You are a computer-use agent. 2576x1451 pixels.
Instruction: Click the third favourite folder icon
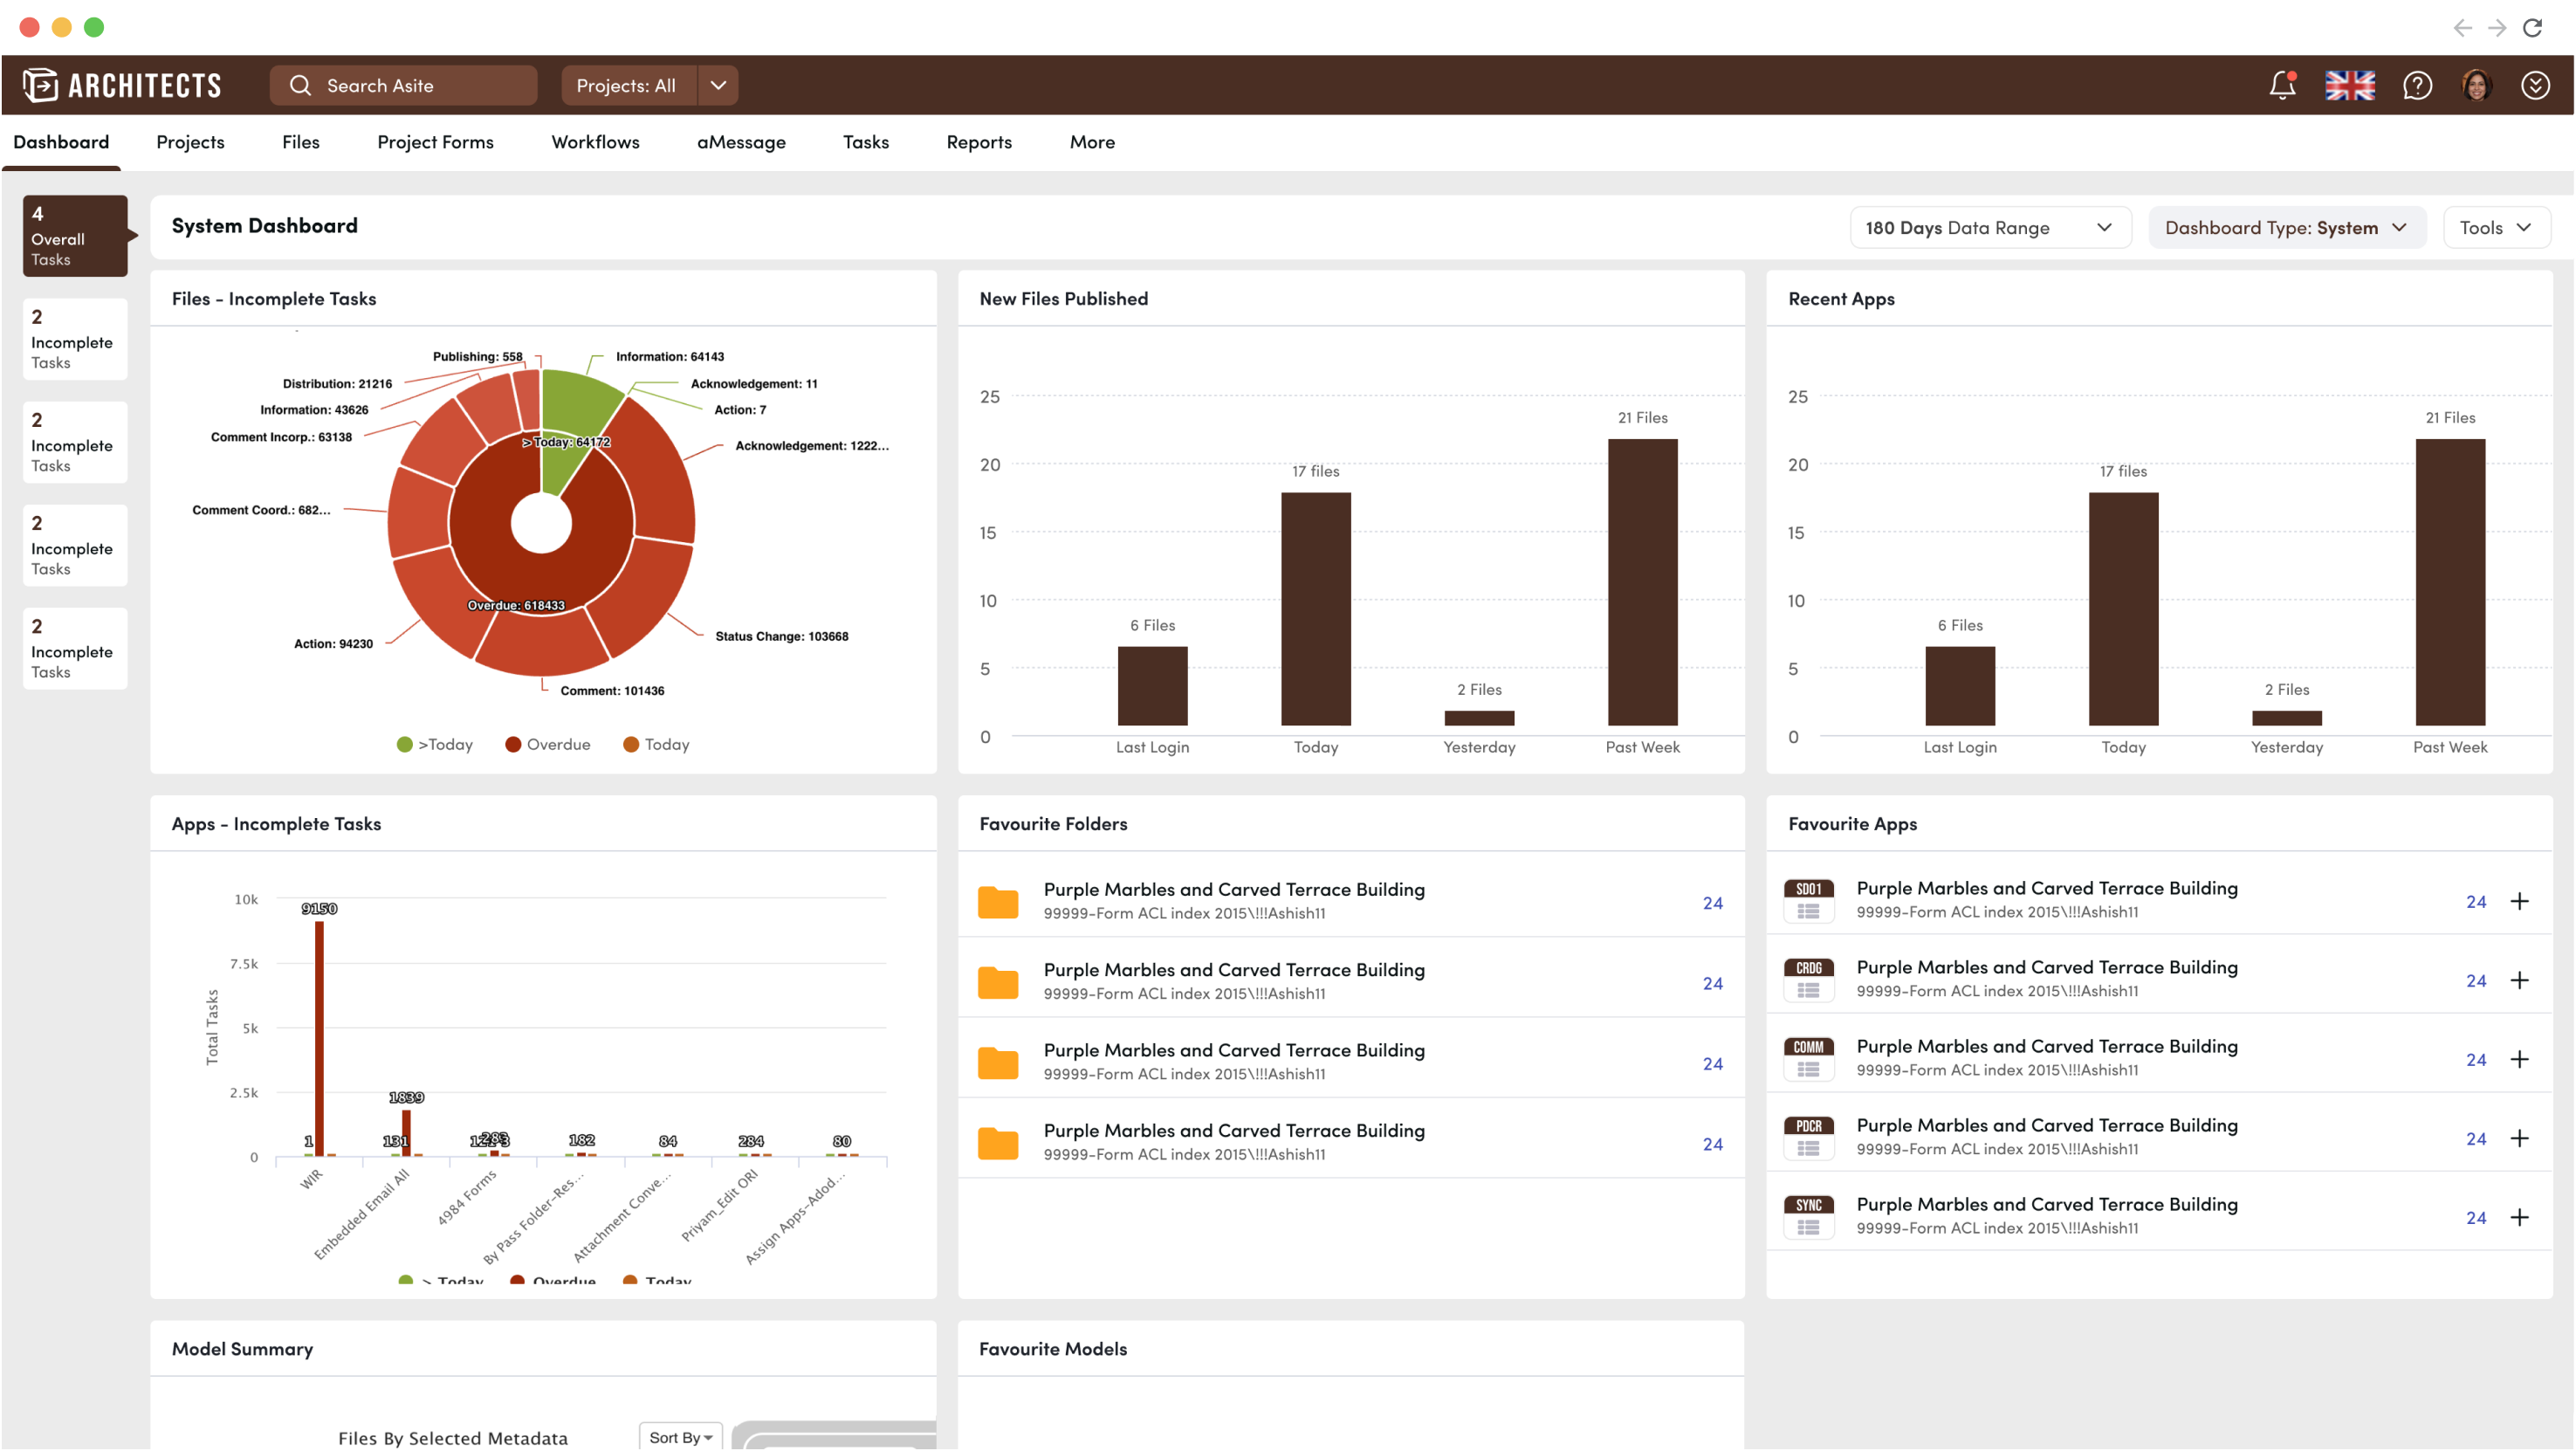[x=998, y=1063]
